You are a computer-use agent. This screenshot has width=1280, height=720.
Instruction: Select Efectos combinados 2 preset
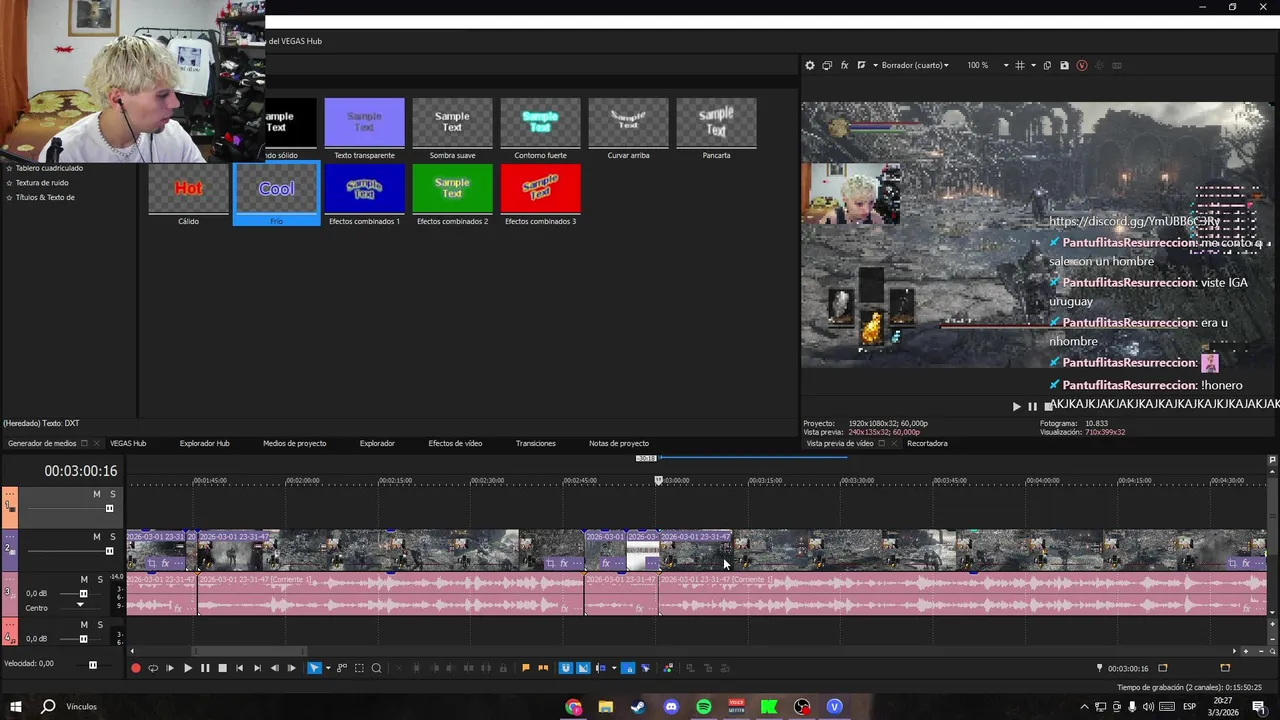point(452,194)
